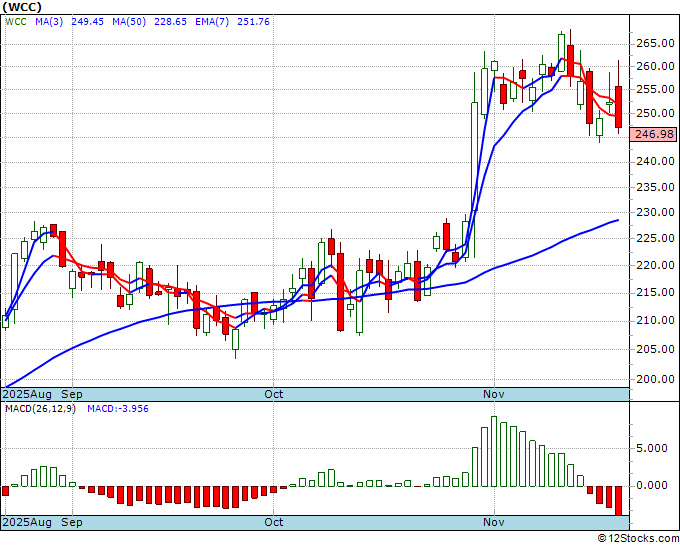
Task: Click the EMA(7) value 251.76
Action: 253,22
